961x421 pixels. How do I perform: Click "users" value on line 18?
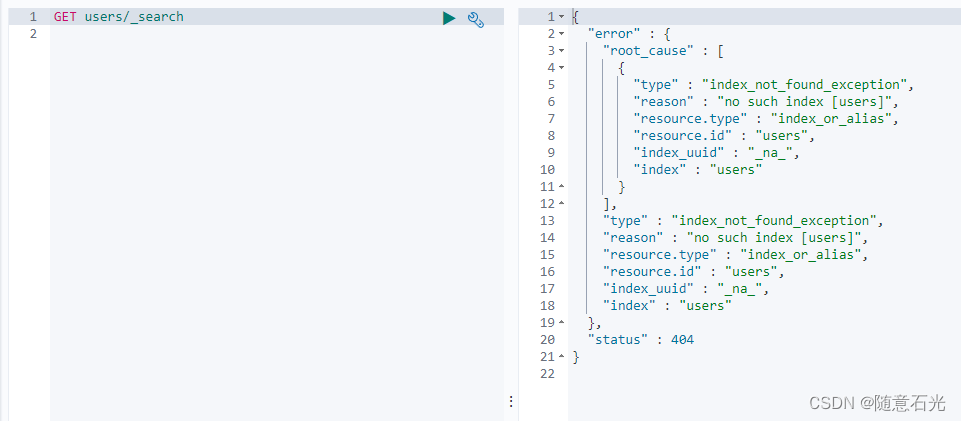click(x=705, y=305)
